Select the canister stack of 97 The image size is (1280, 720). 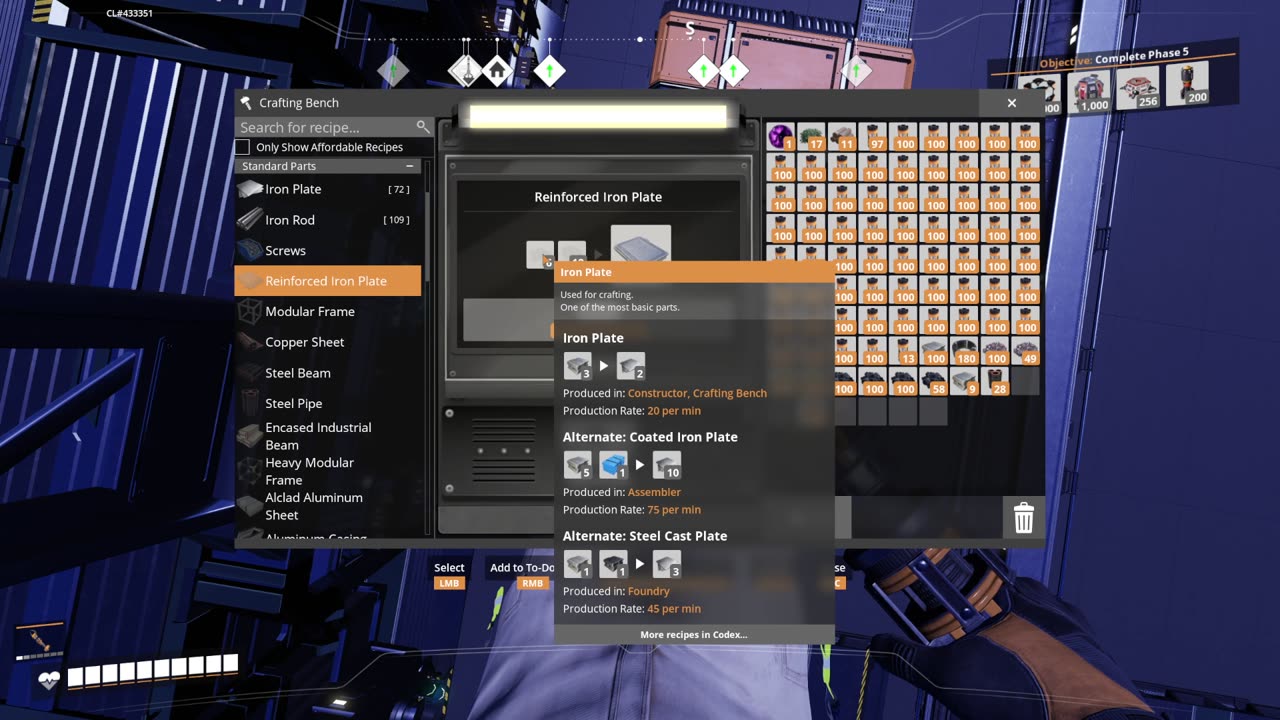coord(873,137)
